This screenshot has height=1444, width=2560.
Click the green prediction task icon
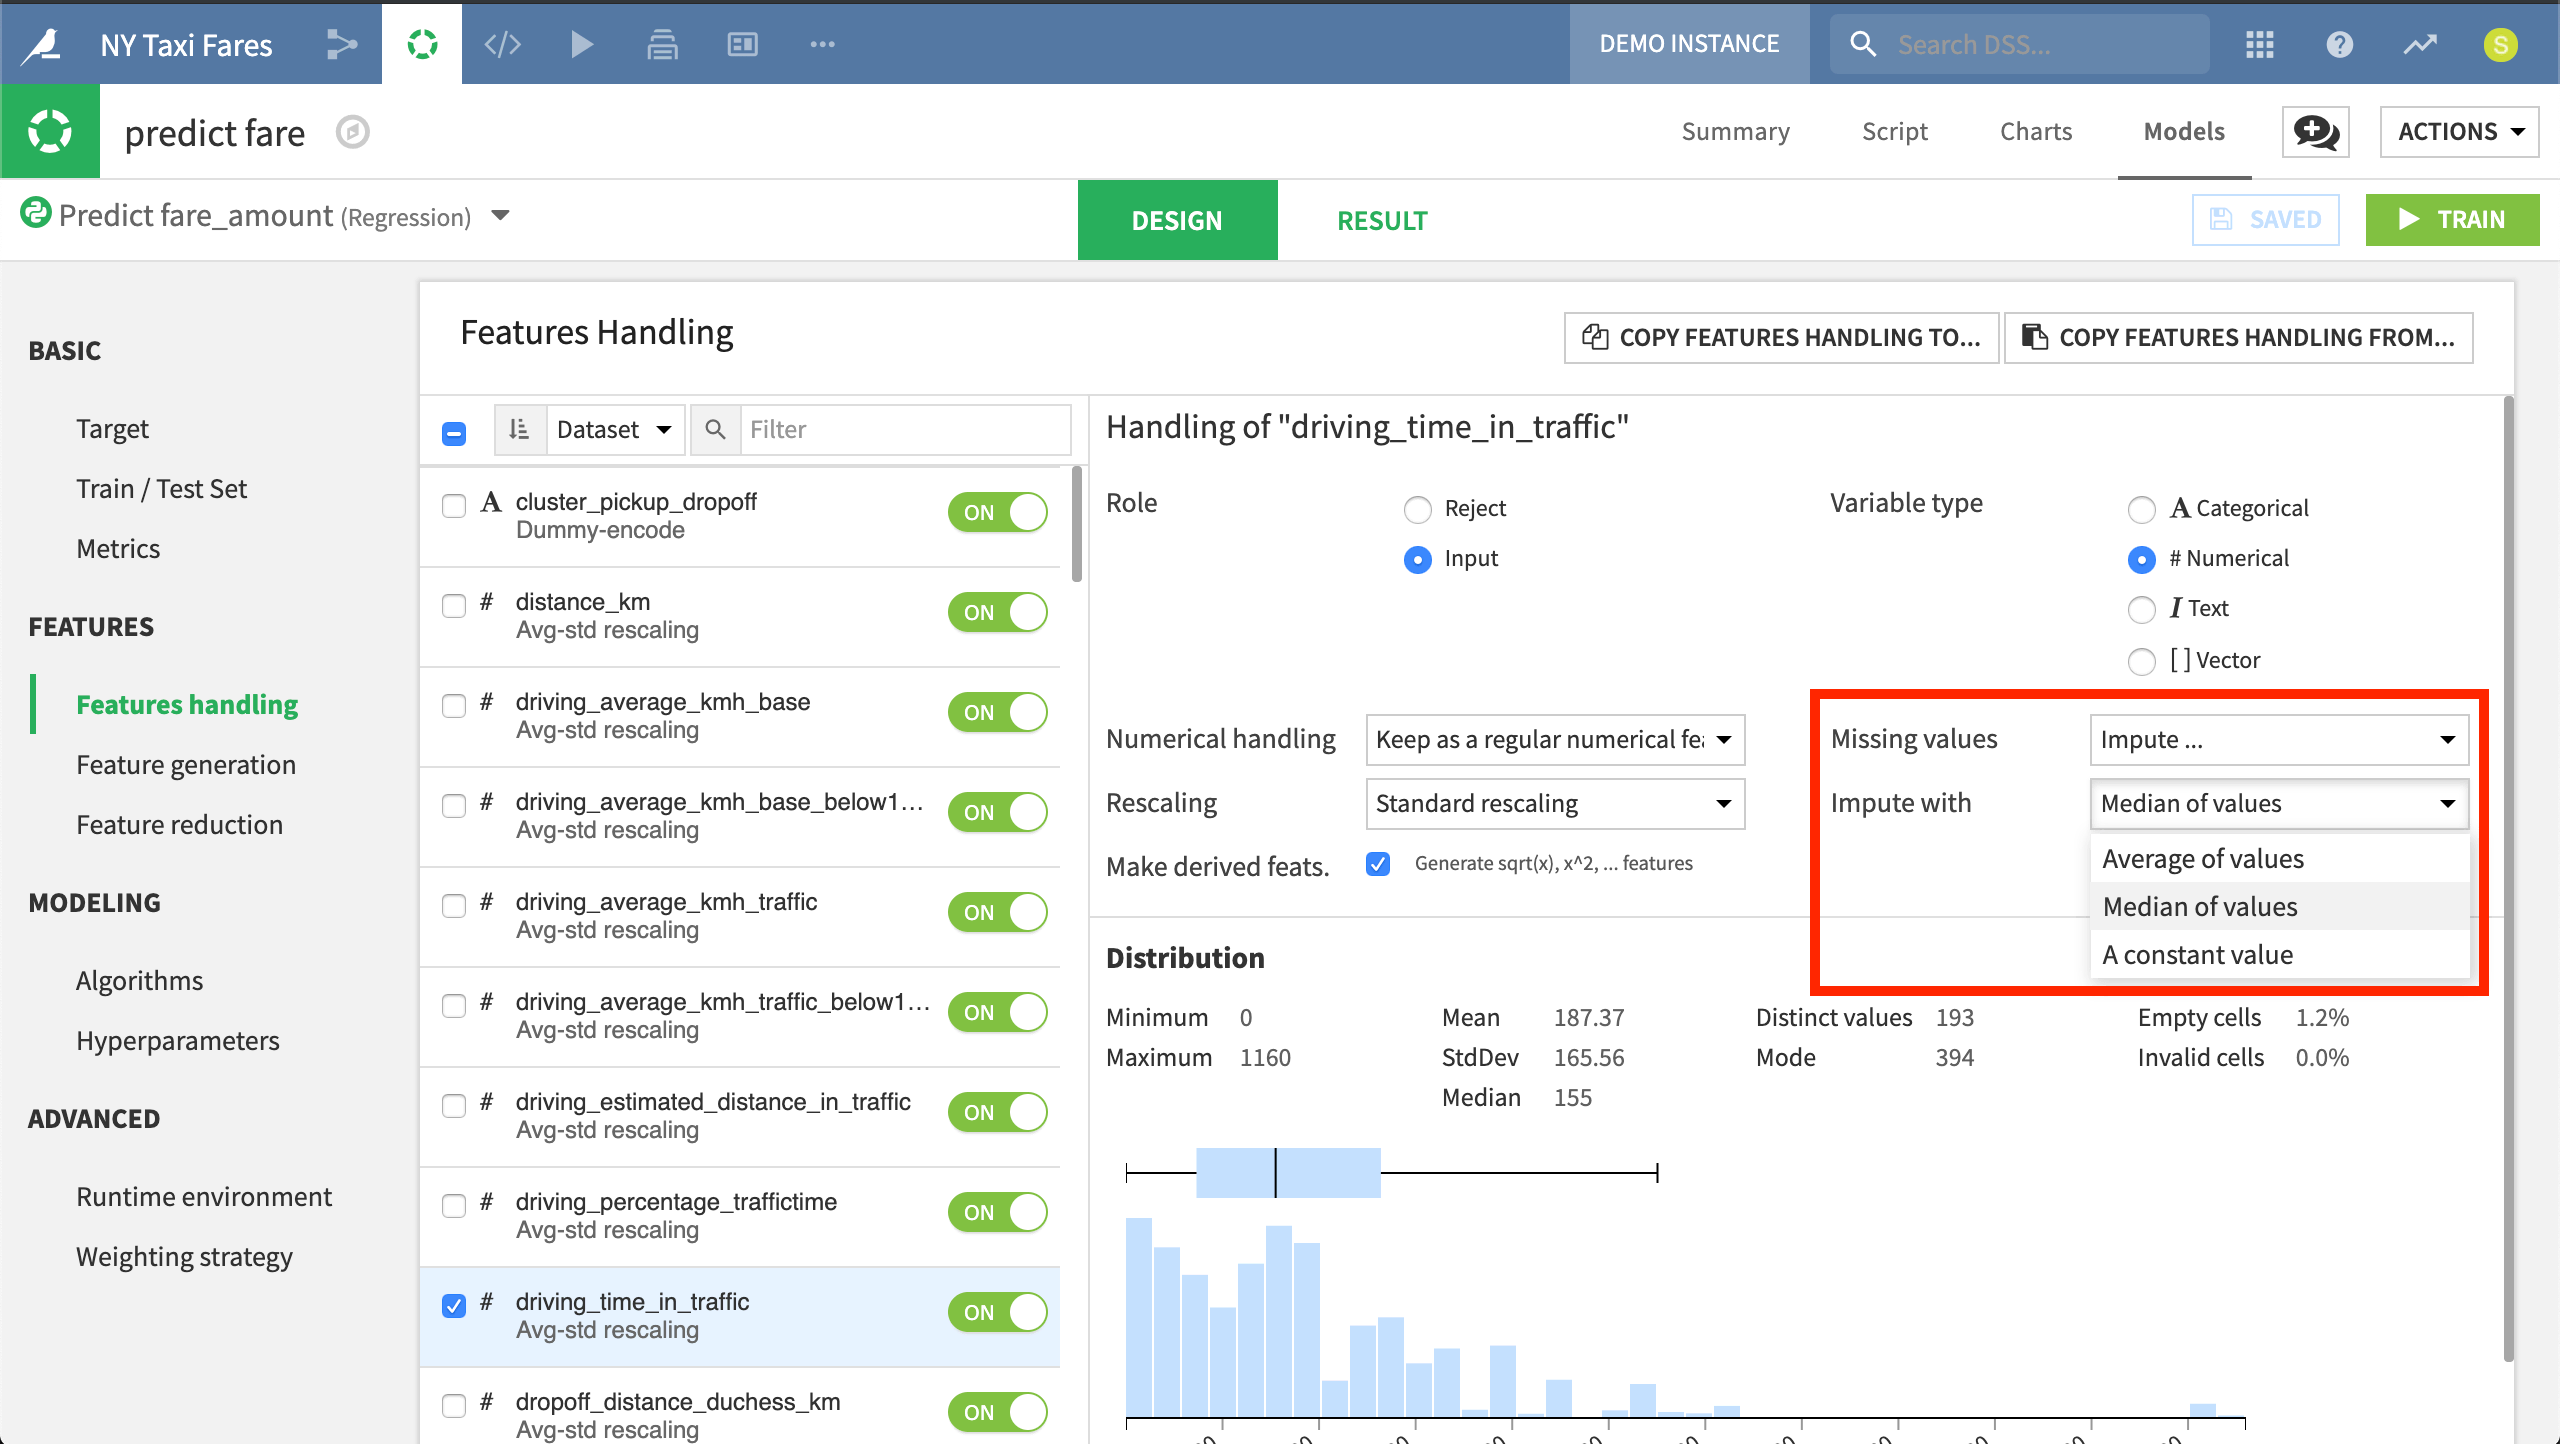pyautogui.click(x=35, y=213)
